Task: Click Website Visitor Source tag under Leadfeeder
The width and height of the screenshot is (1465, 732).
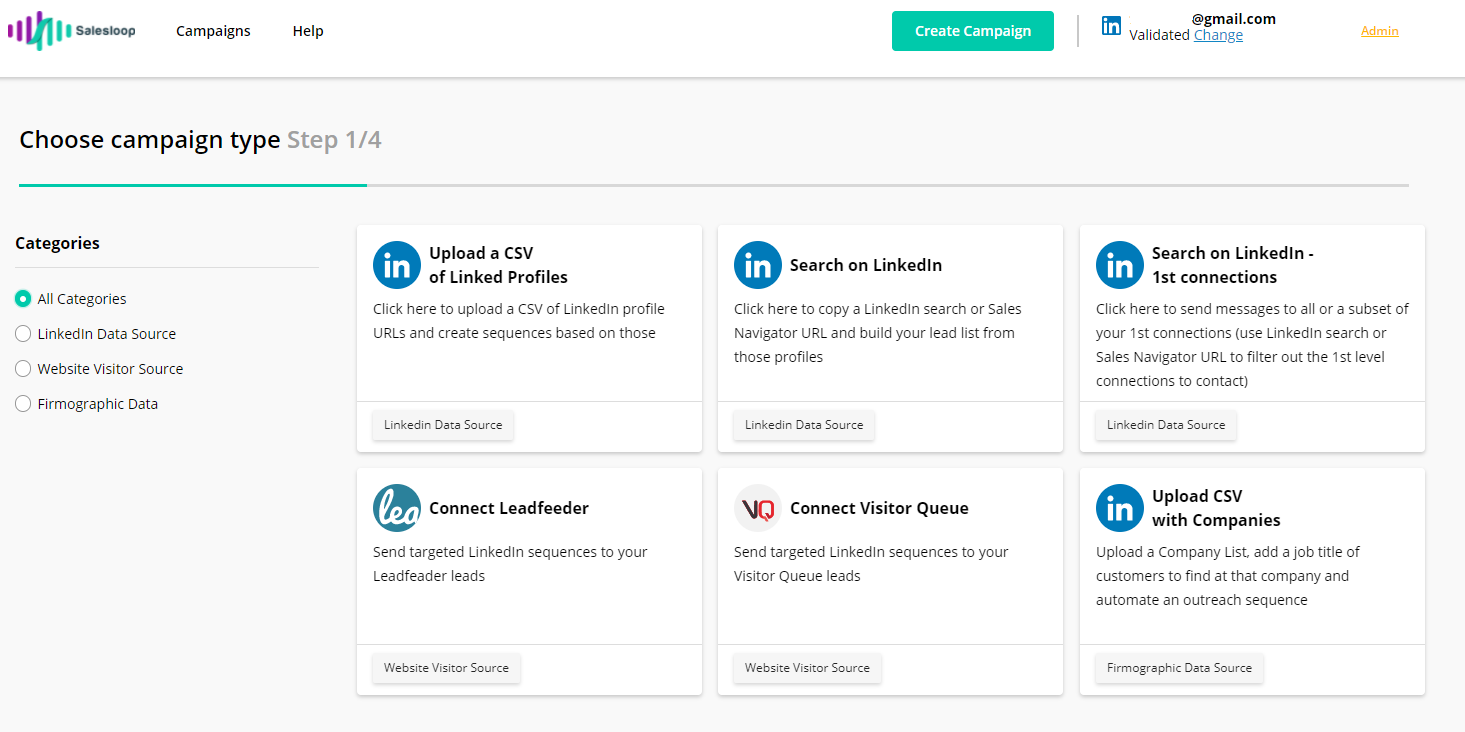Action: tap(446, 668)
